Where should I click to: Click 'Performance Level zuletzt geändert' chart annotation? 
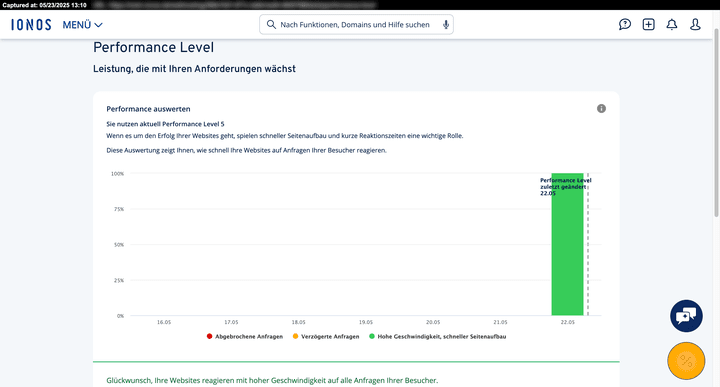pyautogui.click(x=565, y=187)
